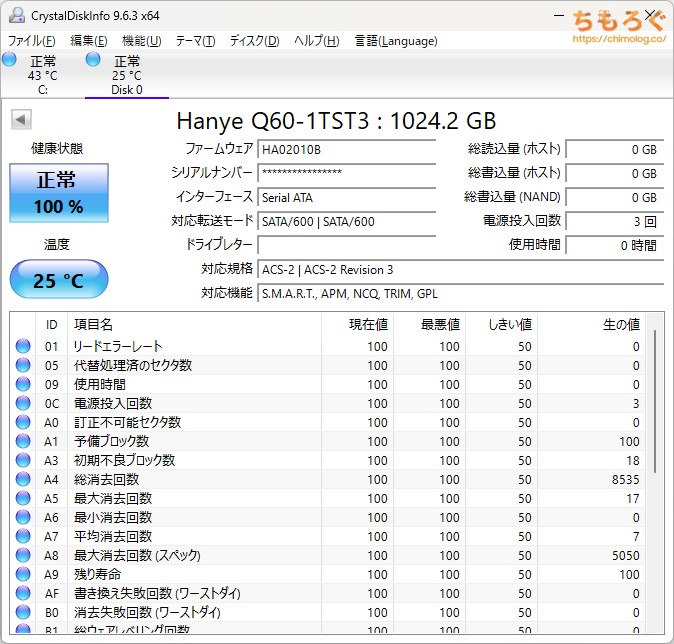Click the status icon for row A1
Image resolution: width=674 pixels, height=644 pixels.
(x=23, y=441)
